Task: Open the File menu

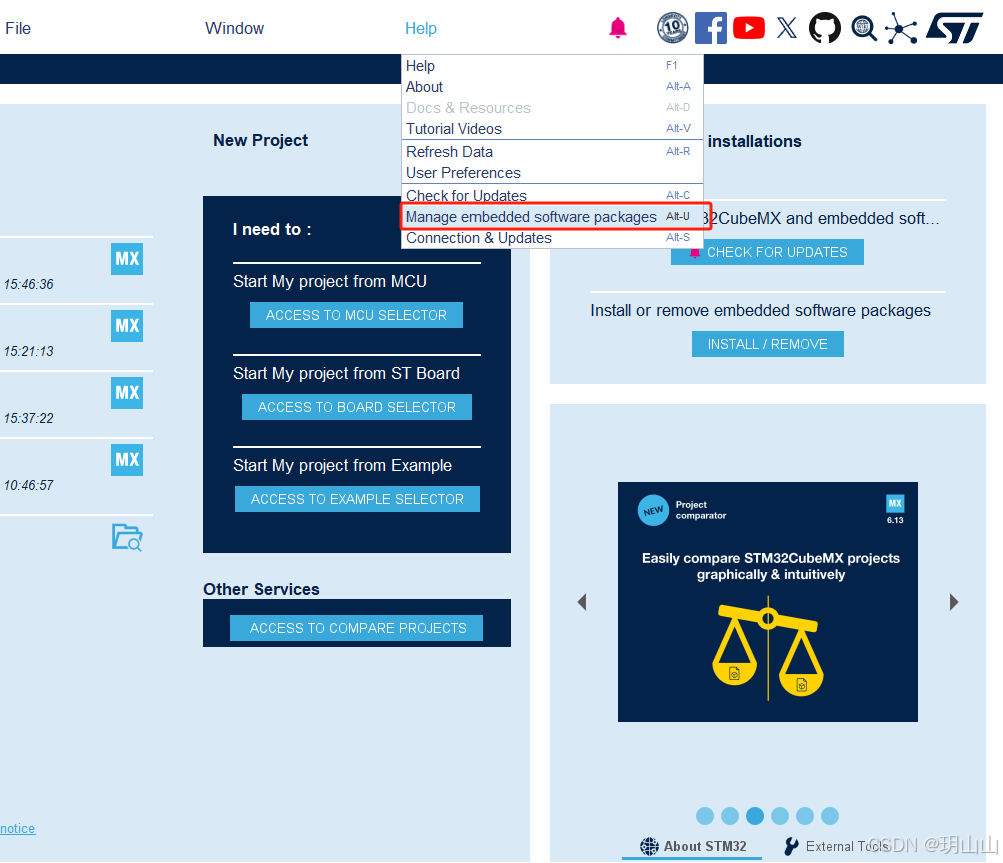Action: 18,28
